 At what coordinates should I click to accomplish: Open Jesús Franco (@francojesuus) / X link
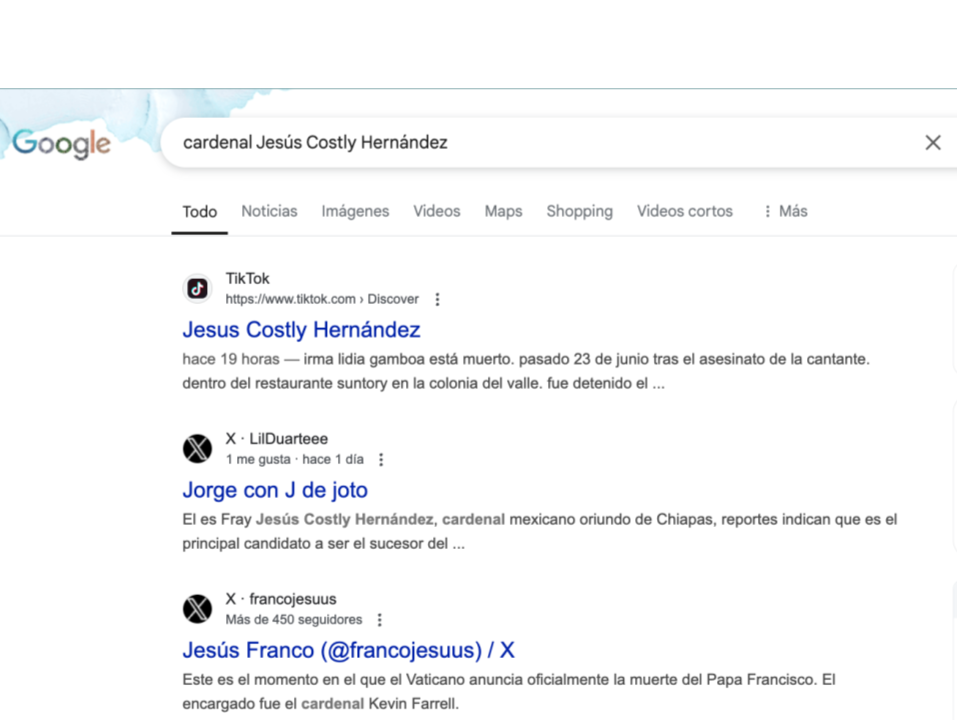click(348, 650)
